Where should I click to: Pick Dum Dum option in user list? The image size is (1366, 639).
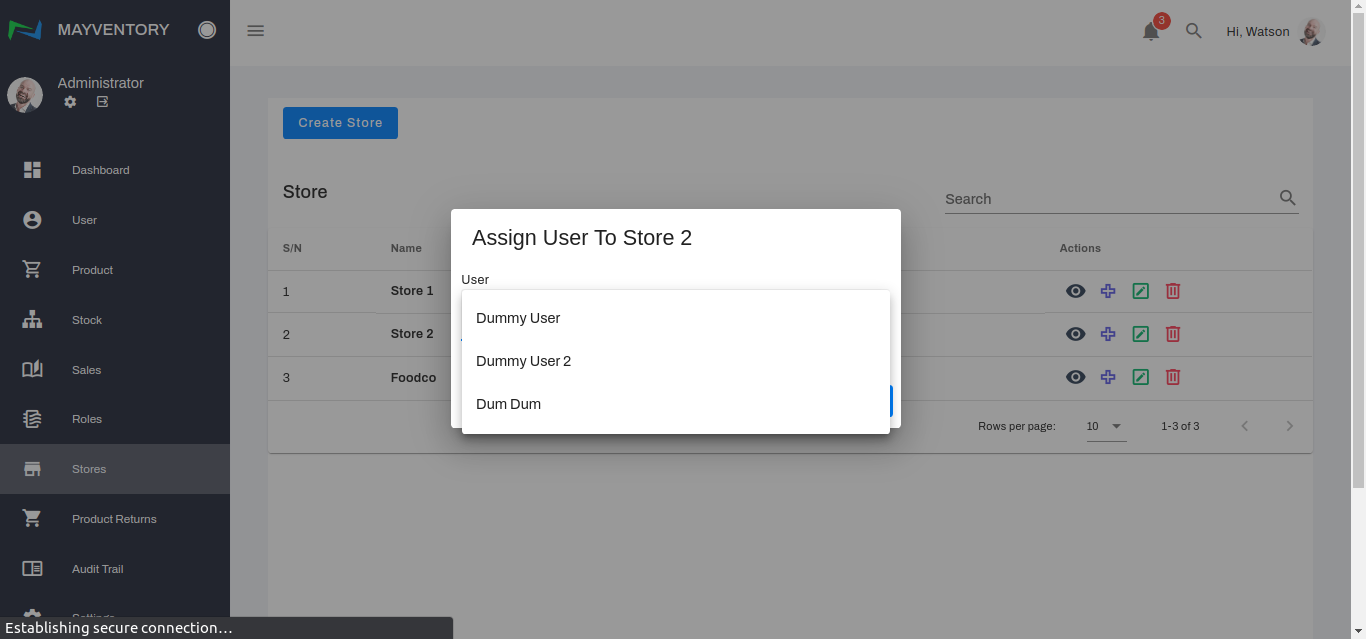click(508, 404)
